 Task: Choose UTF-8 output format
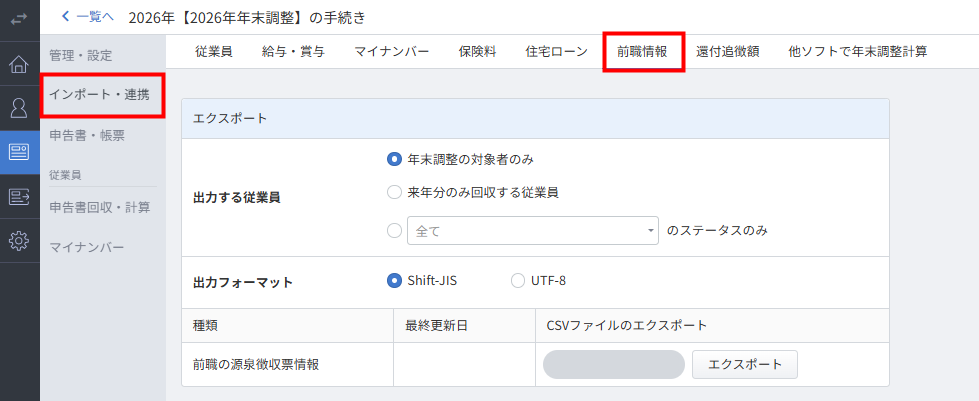pos(518,281)
